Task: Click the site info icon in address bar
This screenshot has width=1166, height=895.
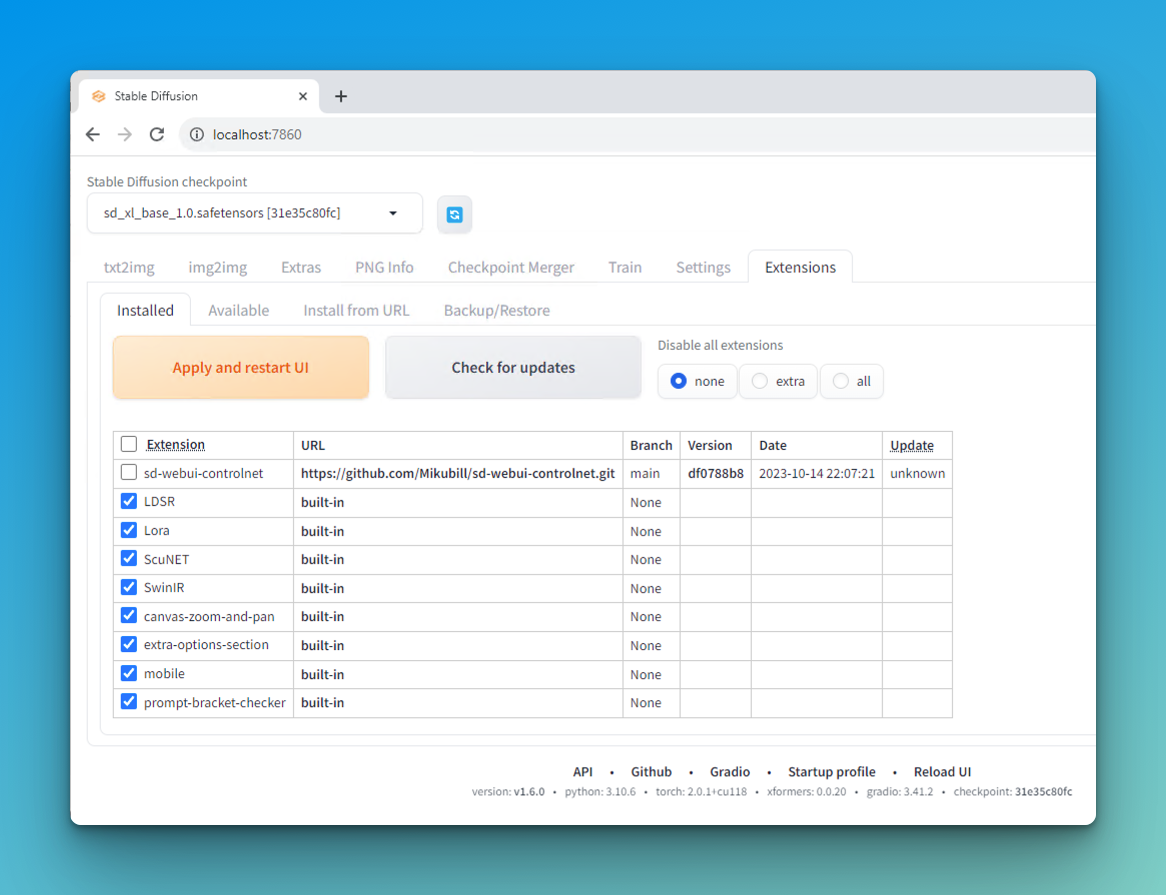Action: [x=197, y=134]
